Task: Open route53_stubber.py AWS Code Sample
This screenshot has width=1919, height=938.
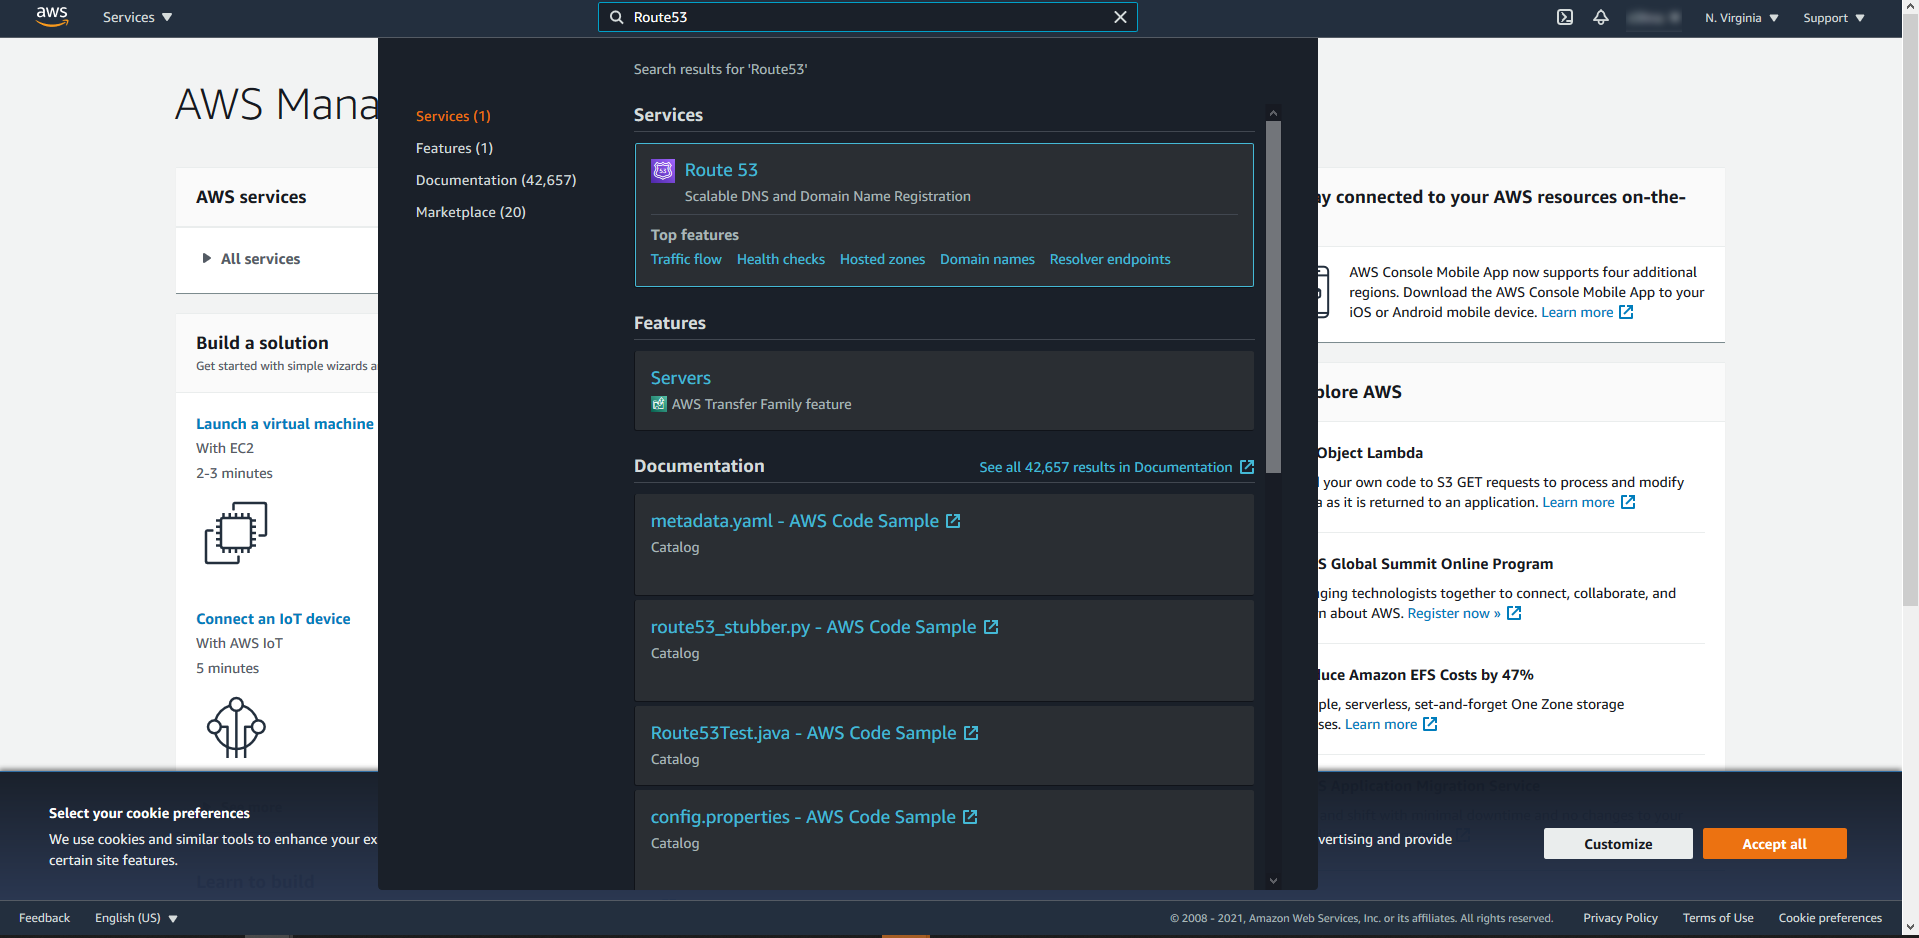Action: pos(814,627)
